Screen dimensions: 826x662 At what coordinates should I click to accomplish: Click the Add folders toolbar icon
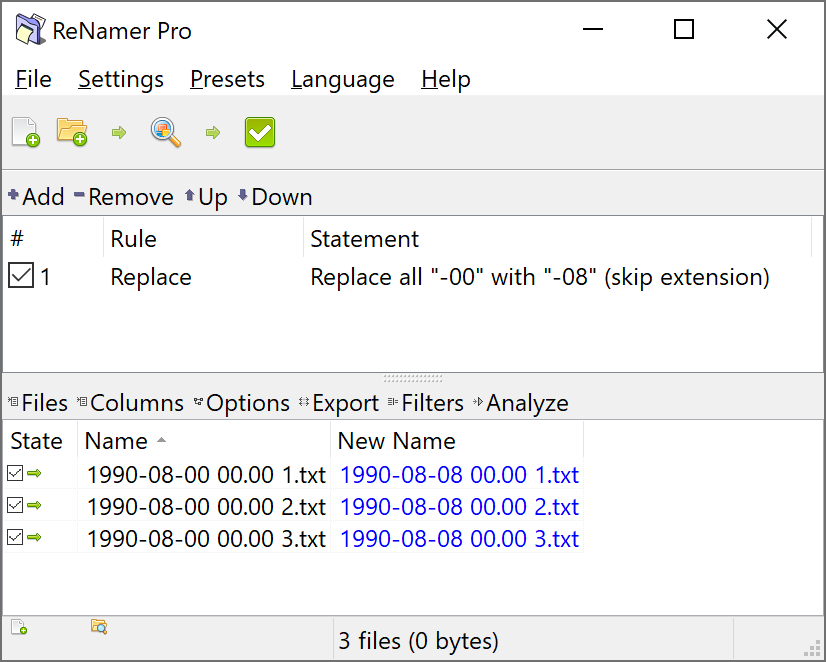(x=72, y=132)
